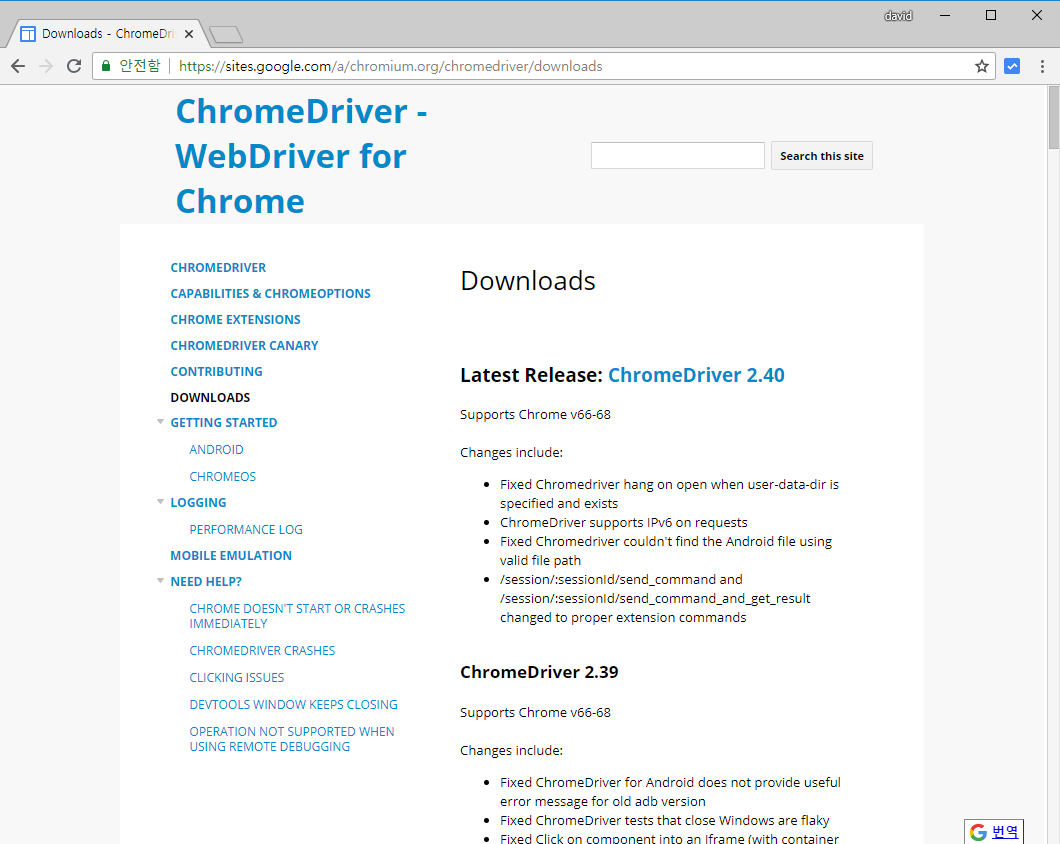Image resolution: width=1060 pixels, height=844 pixels.
Task: Open the blue checkmark extension icon
Action: point(1012,66)
